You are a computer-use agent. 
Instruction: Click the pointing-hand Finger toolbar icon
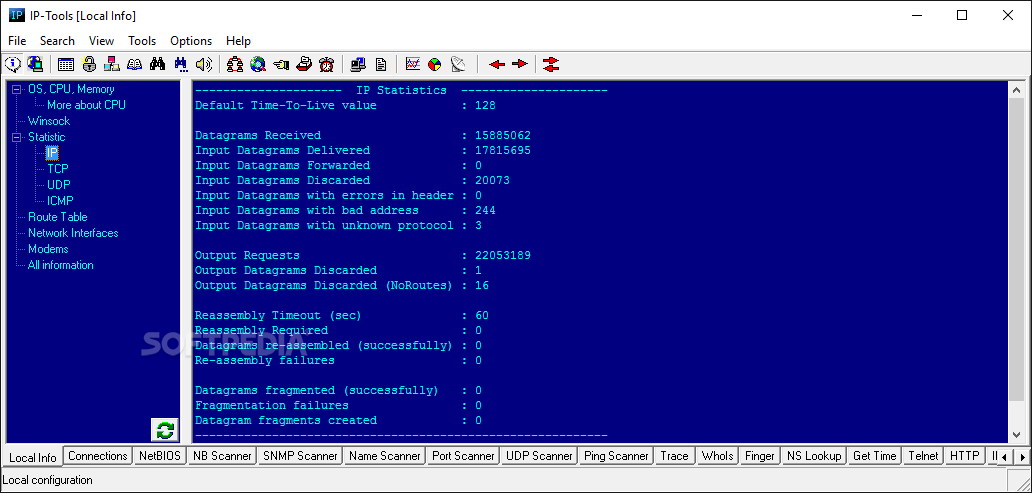pyautogui.click(x=281, y=64)
